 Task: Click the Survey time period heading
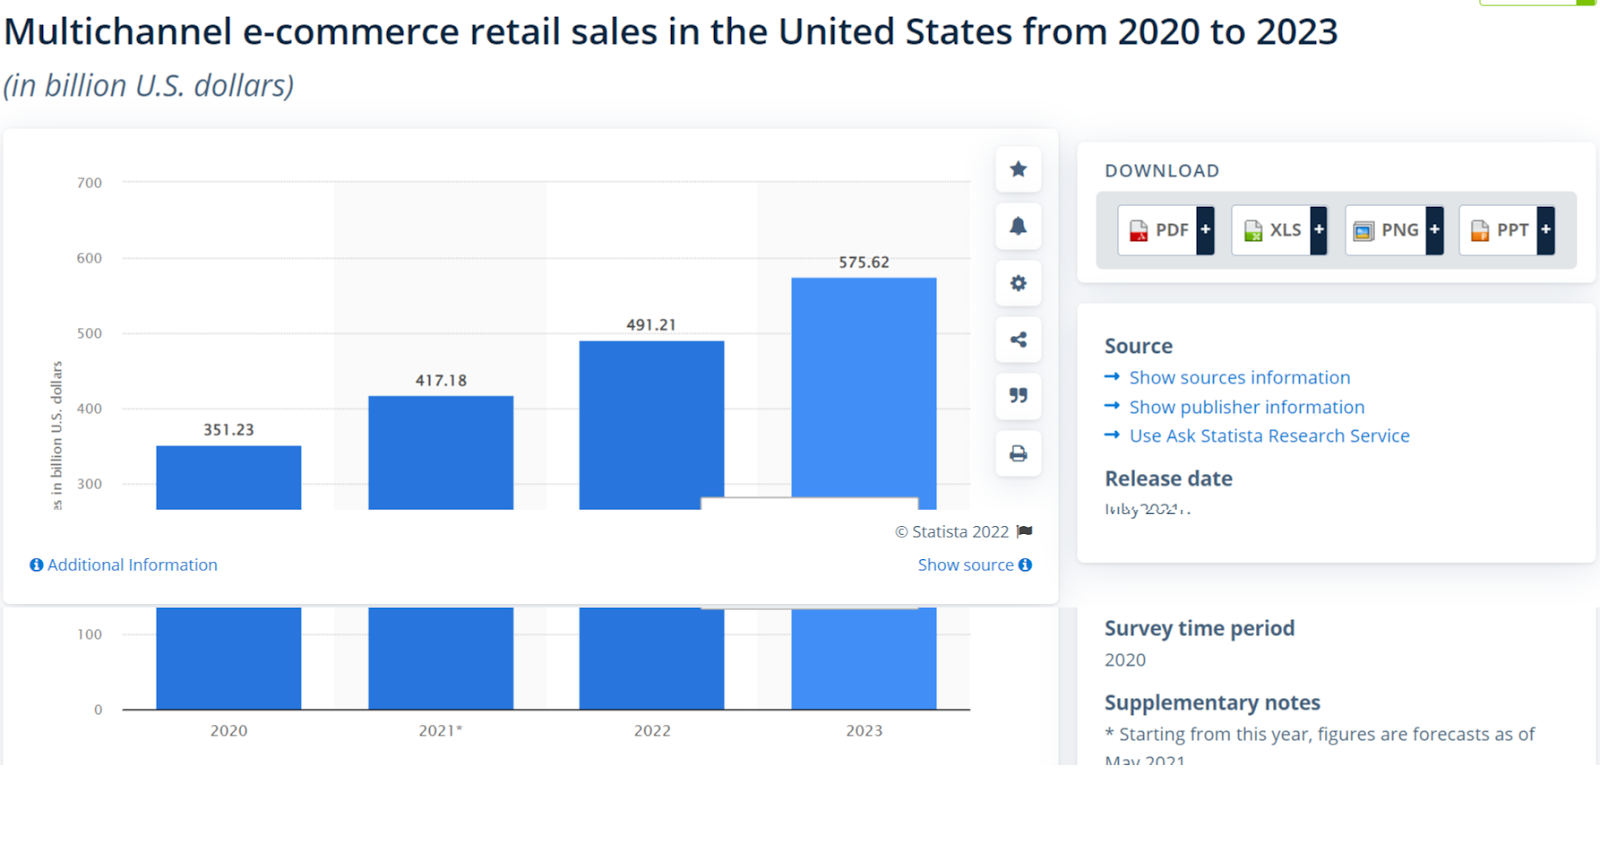(1199, 628)
